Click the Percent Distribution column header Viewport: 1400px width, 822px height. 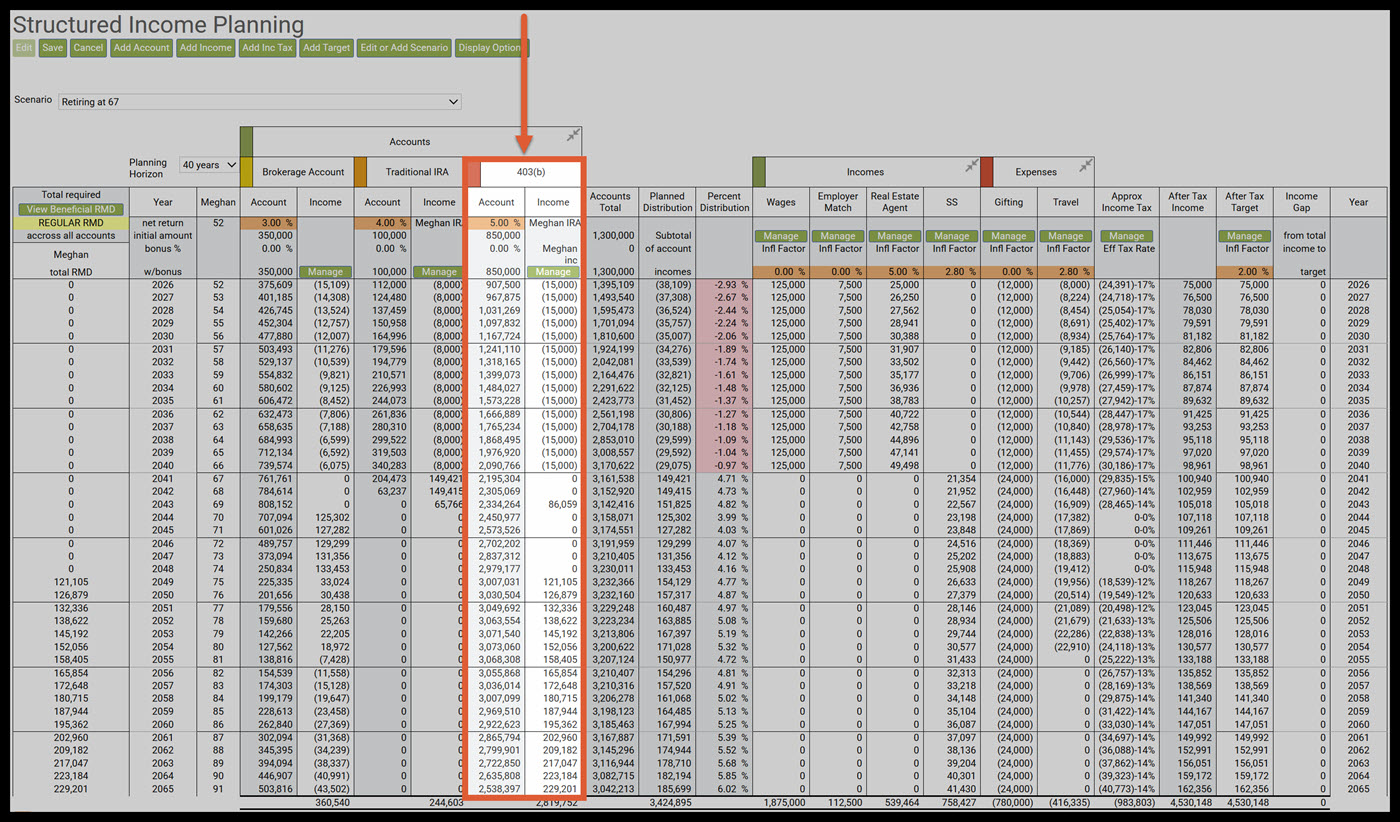coord(724,202)
